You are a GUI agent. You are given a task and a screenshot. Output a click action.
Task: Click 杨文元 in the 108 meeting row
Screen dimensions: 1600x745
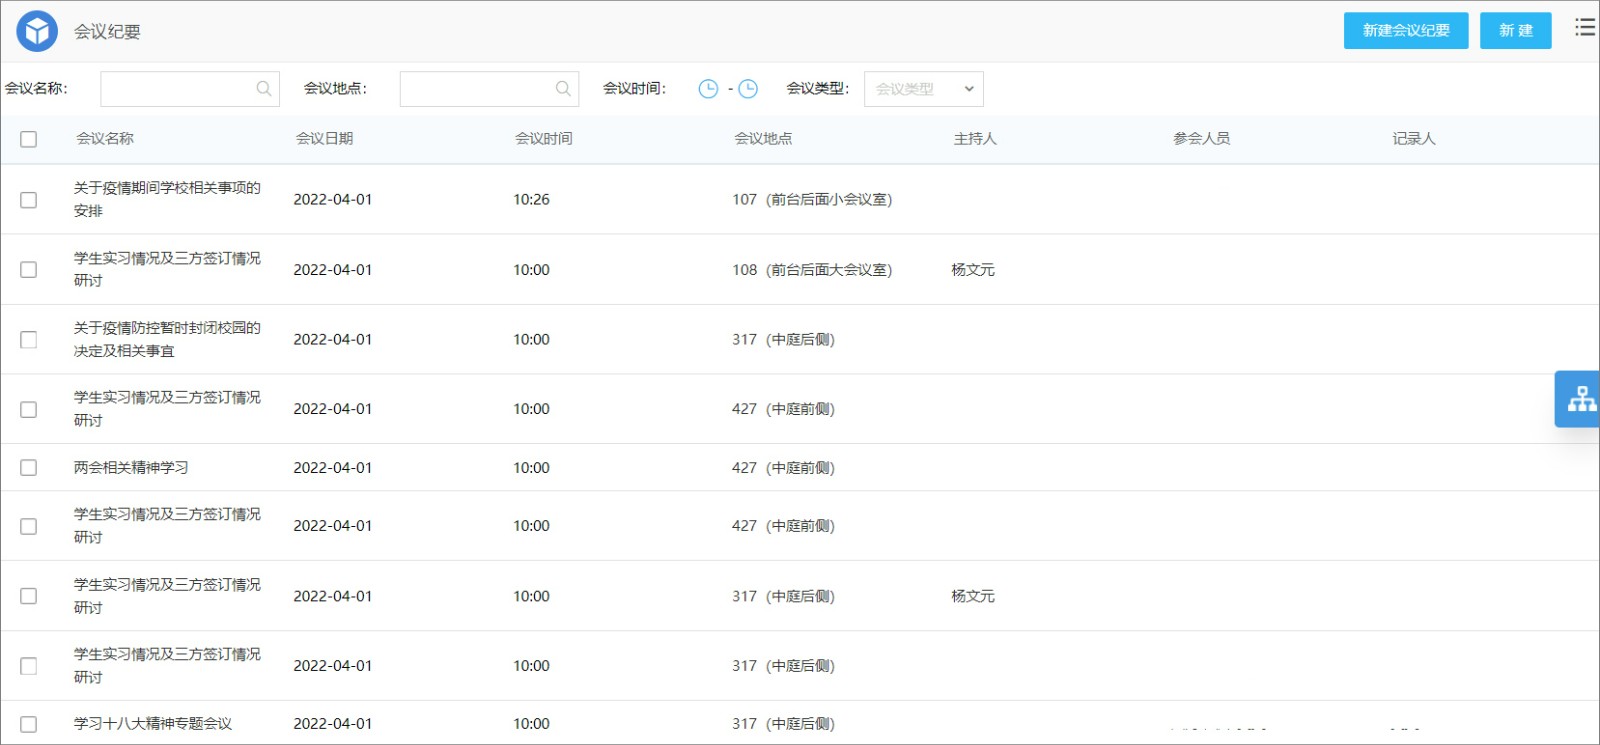tap(973, 270)
